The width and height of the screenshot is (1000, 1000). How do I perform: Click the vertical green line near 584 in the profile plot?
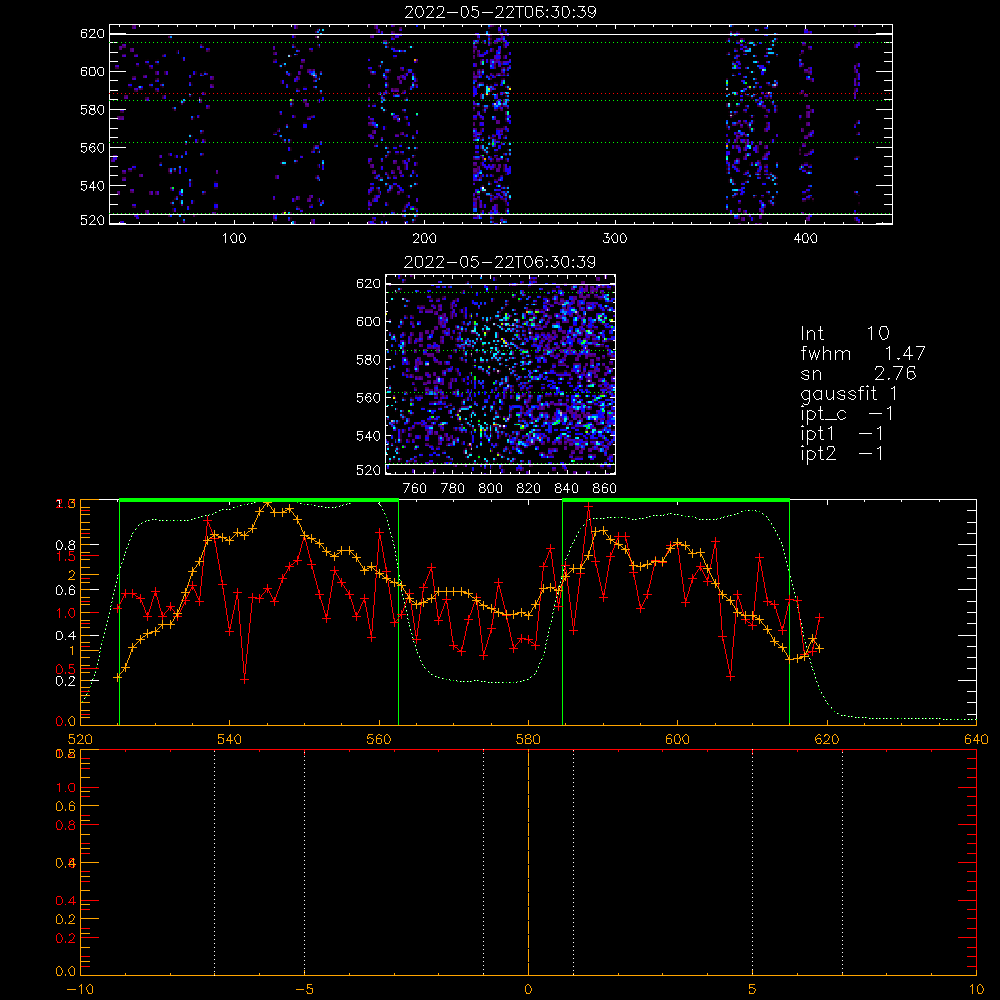click(x=562, y=612)
